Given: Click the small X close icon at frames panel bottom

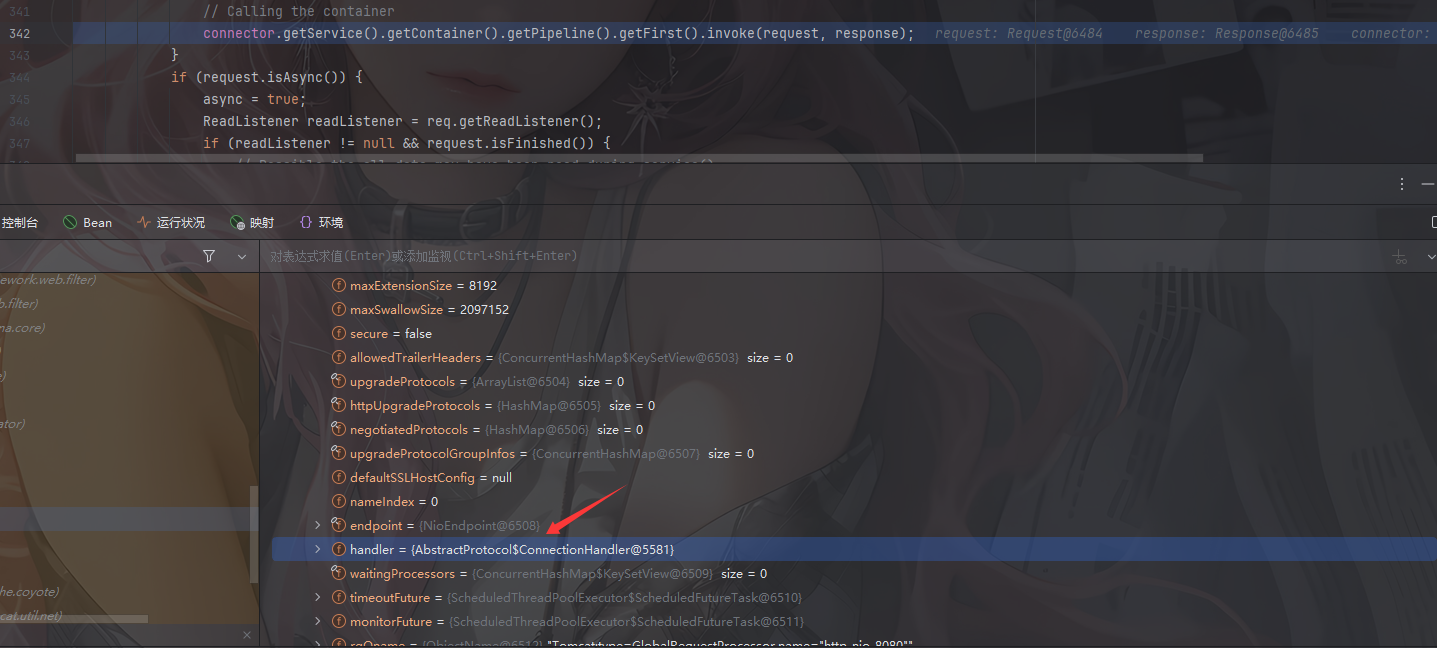Looking at the screenshot, I should (247, 635).
